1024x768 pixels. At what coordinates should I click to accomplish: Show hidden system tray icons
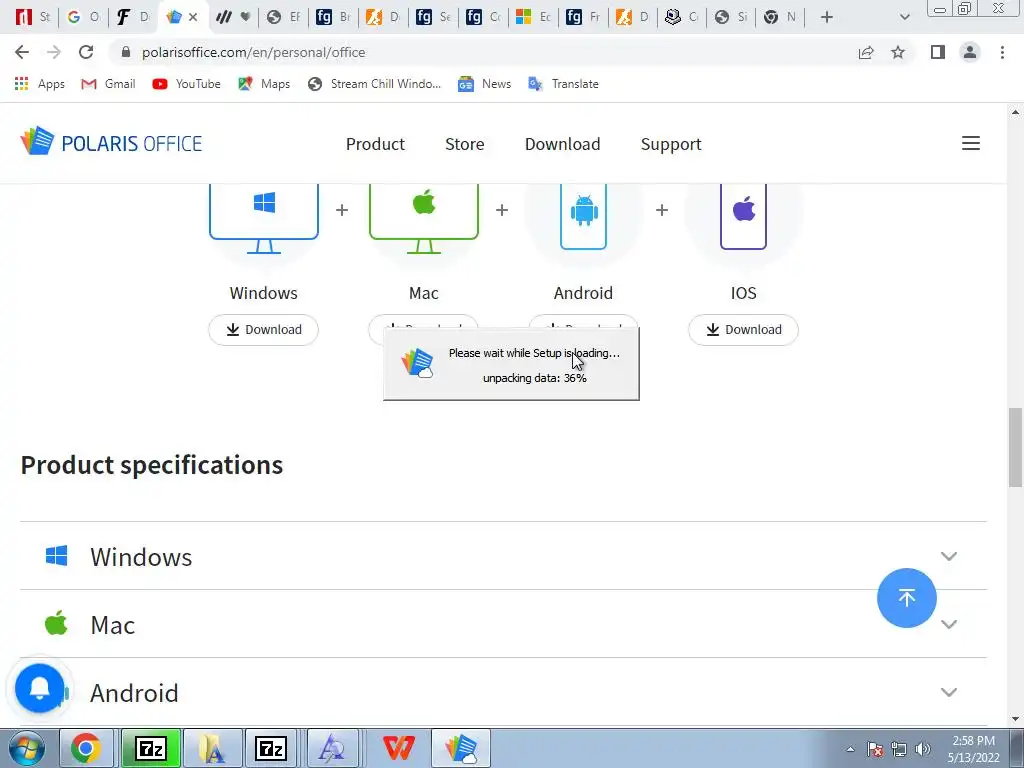point(850,749)
